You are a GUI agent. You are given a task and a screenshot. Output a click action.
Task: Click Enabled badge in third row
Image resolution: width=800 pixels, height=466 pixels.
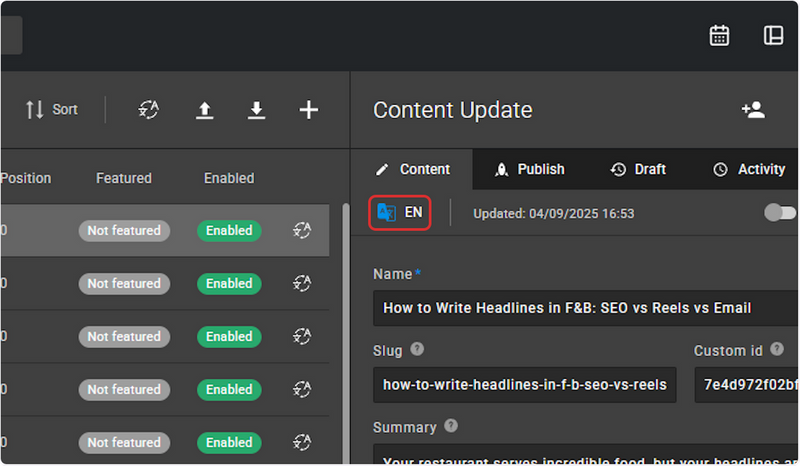[229, 337]
